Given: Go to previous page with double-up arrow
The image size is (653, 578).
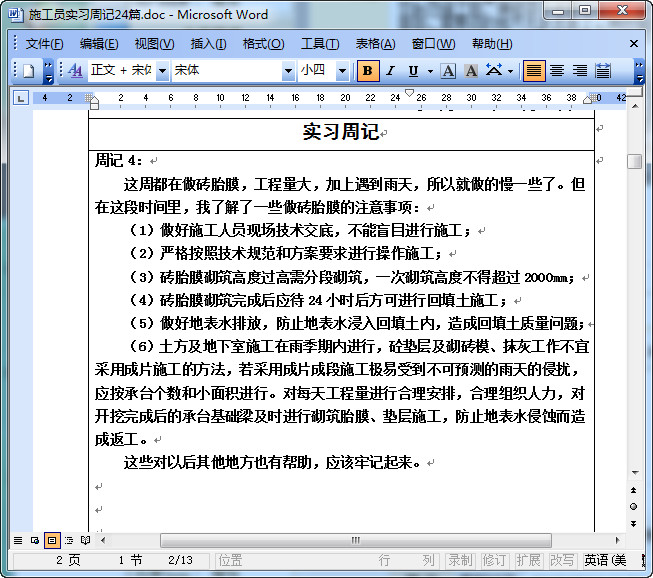Looking at the screenshot, I should tap(633, 490).
